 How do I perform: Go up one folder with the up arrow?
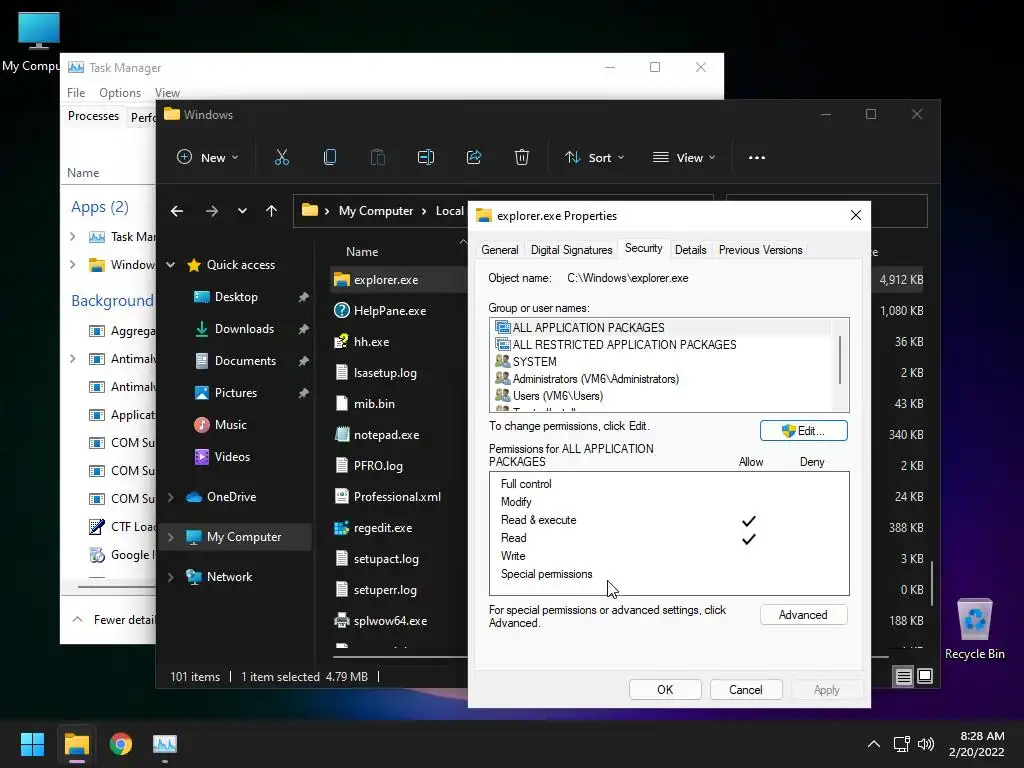tap(272, 211)
